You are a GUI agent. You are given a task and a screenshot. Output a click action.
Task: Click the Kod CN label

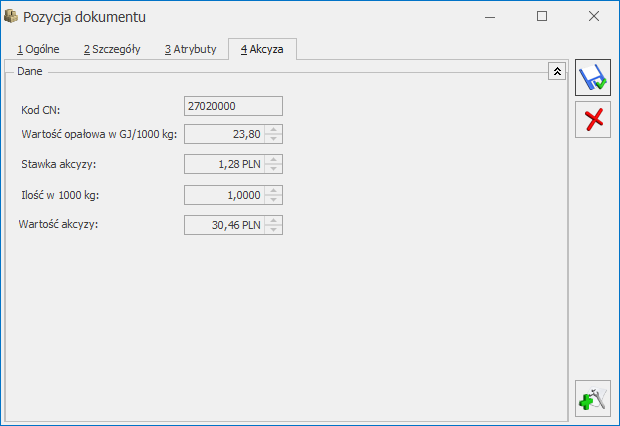click(x=41, y=110)
